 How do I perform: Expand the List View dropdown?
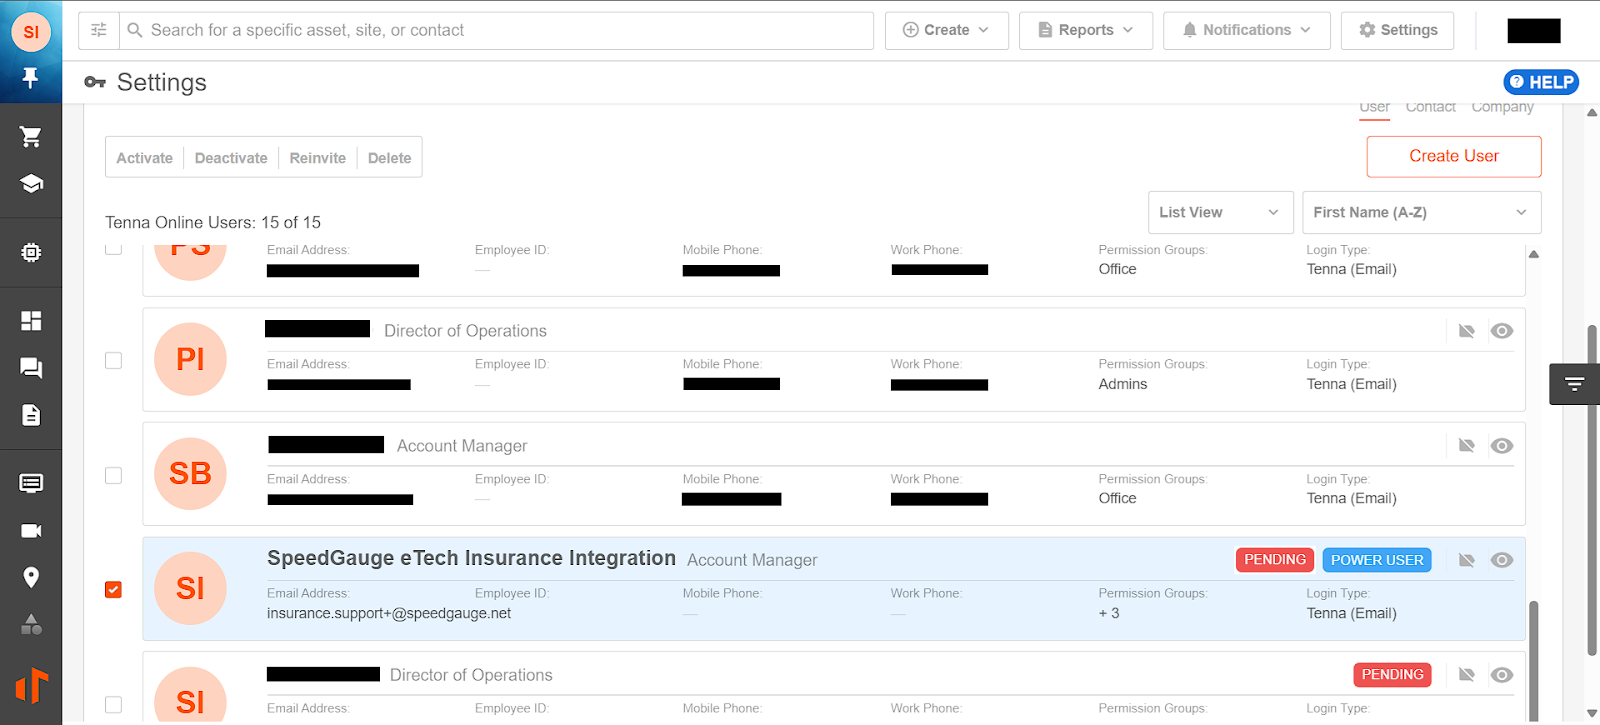point(1219,213)
